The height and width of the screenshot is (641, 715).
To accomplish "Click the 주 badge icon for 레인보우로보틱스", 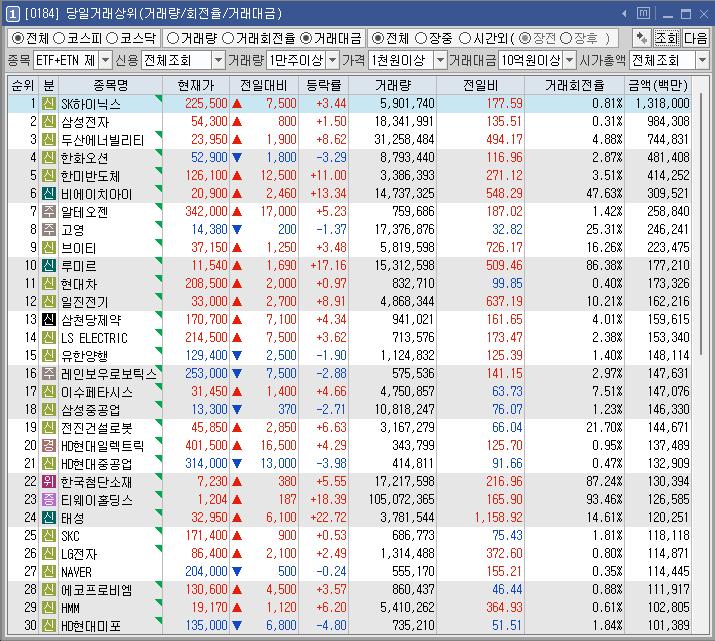I will tap(49, 373).
